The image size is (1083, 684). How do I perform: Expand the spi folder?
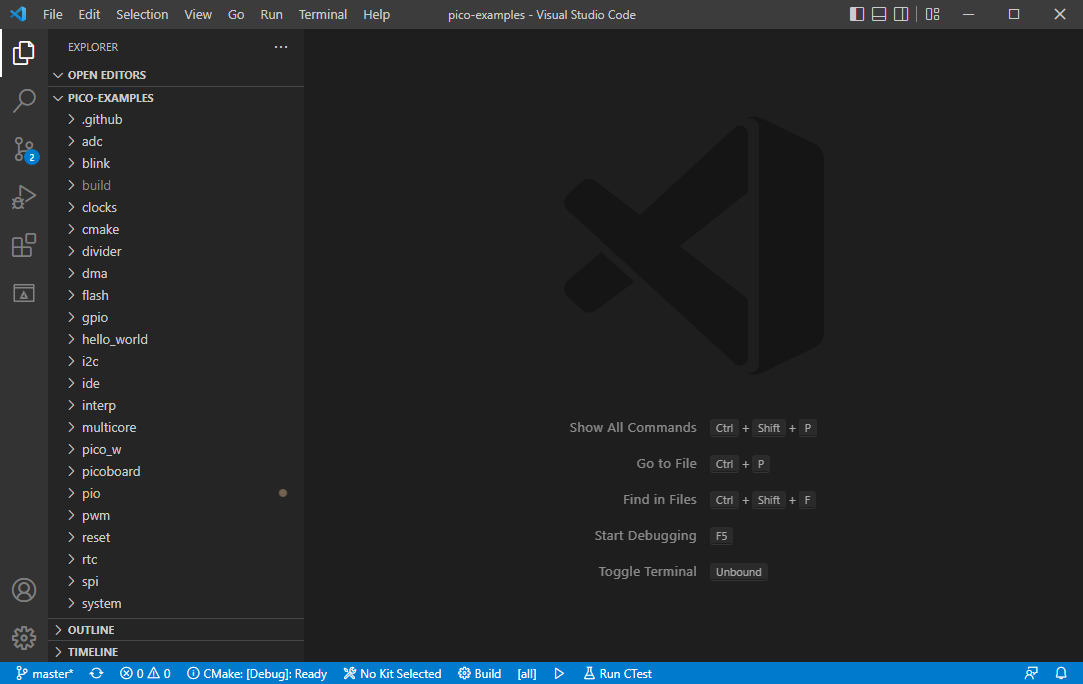point(176,582)
